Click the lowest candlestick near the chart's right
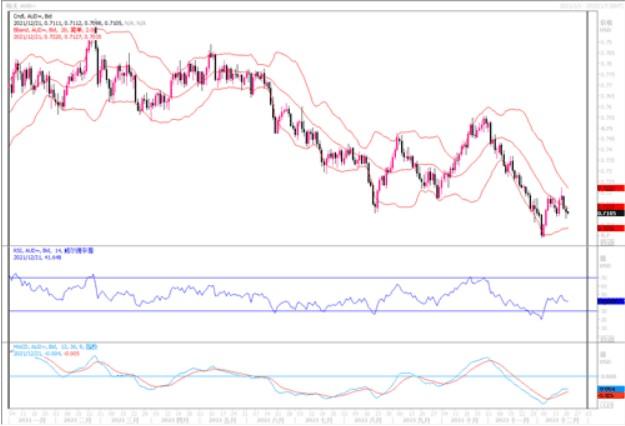Image resolution: width=625 pixels, height=426 pixels. [542, 233]
